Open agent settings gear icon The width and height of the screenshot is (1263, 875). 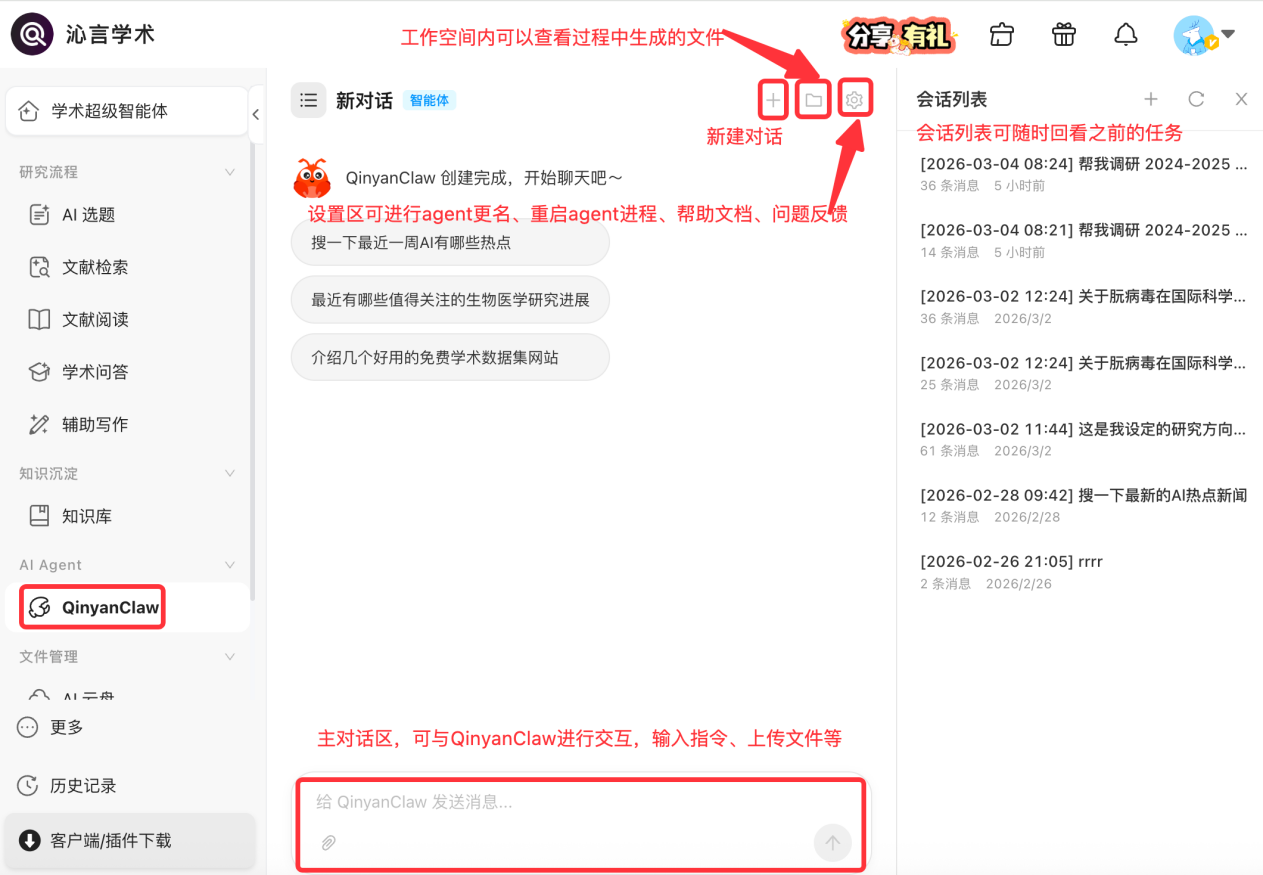click(854, 100)
